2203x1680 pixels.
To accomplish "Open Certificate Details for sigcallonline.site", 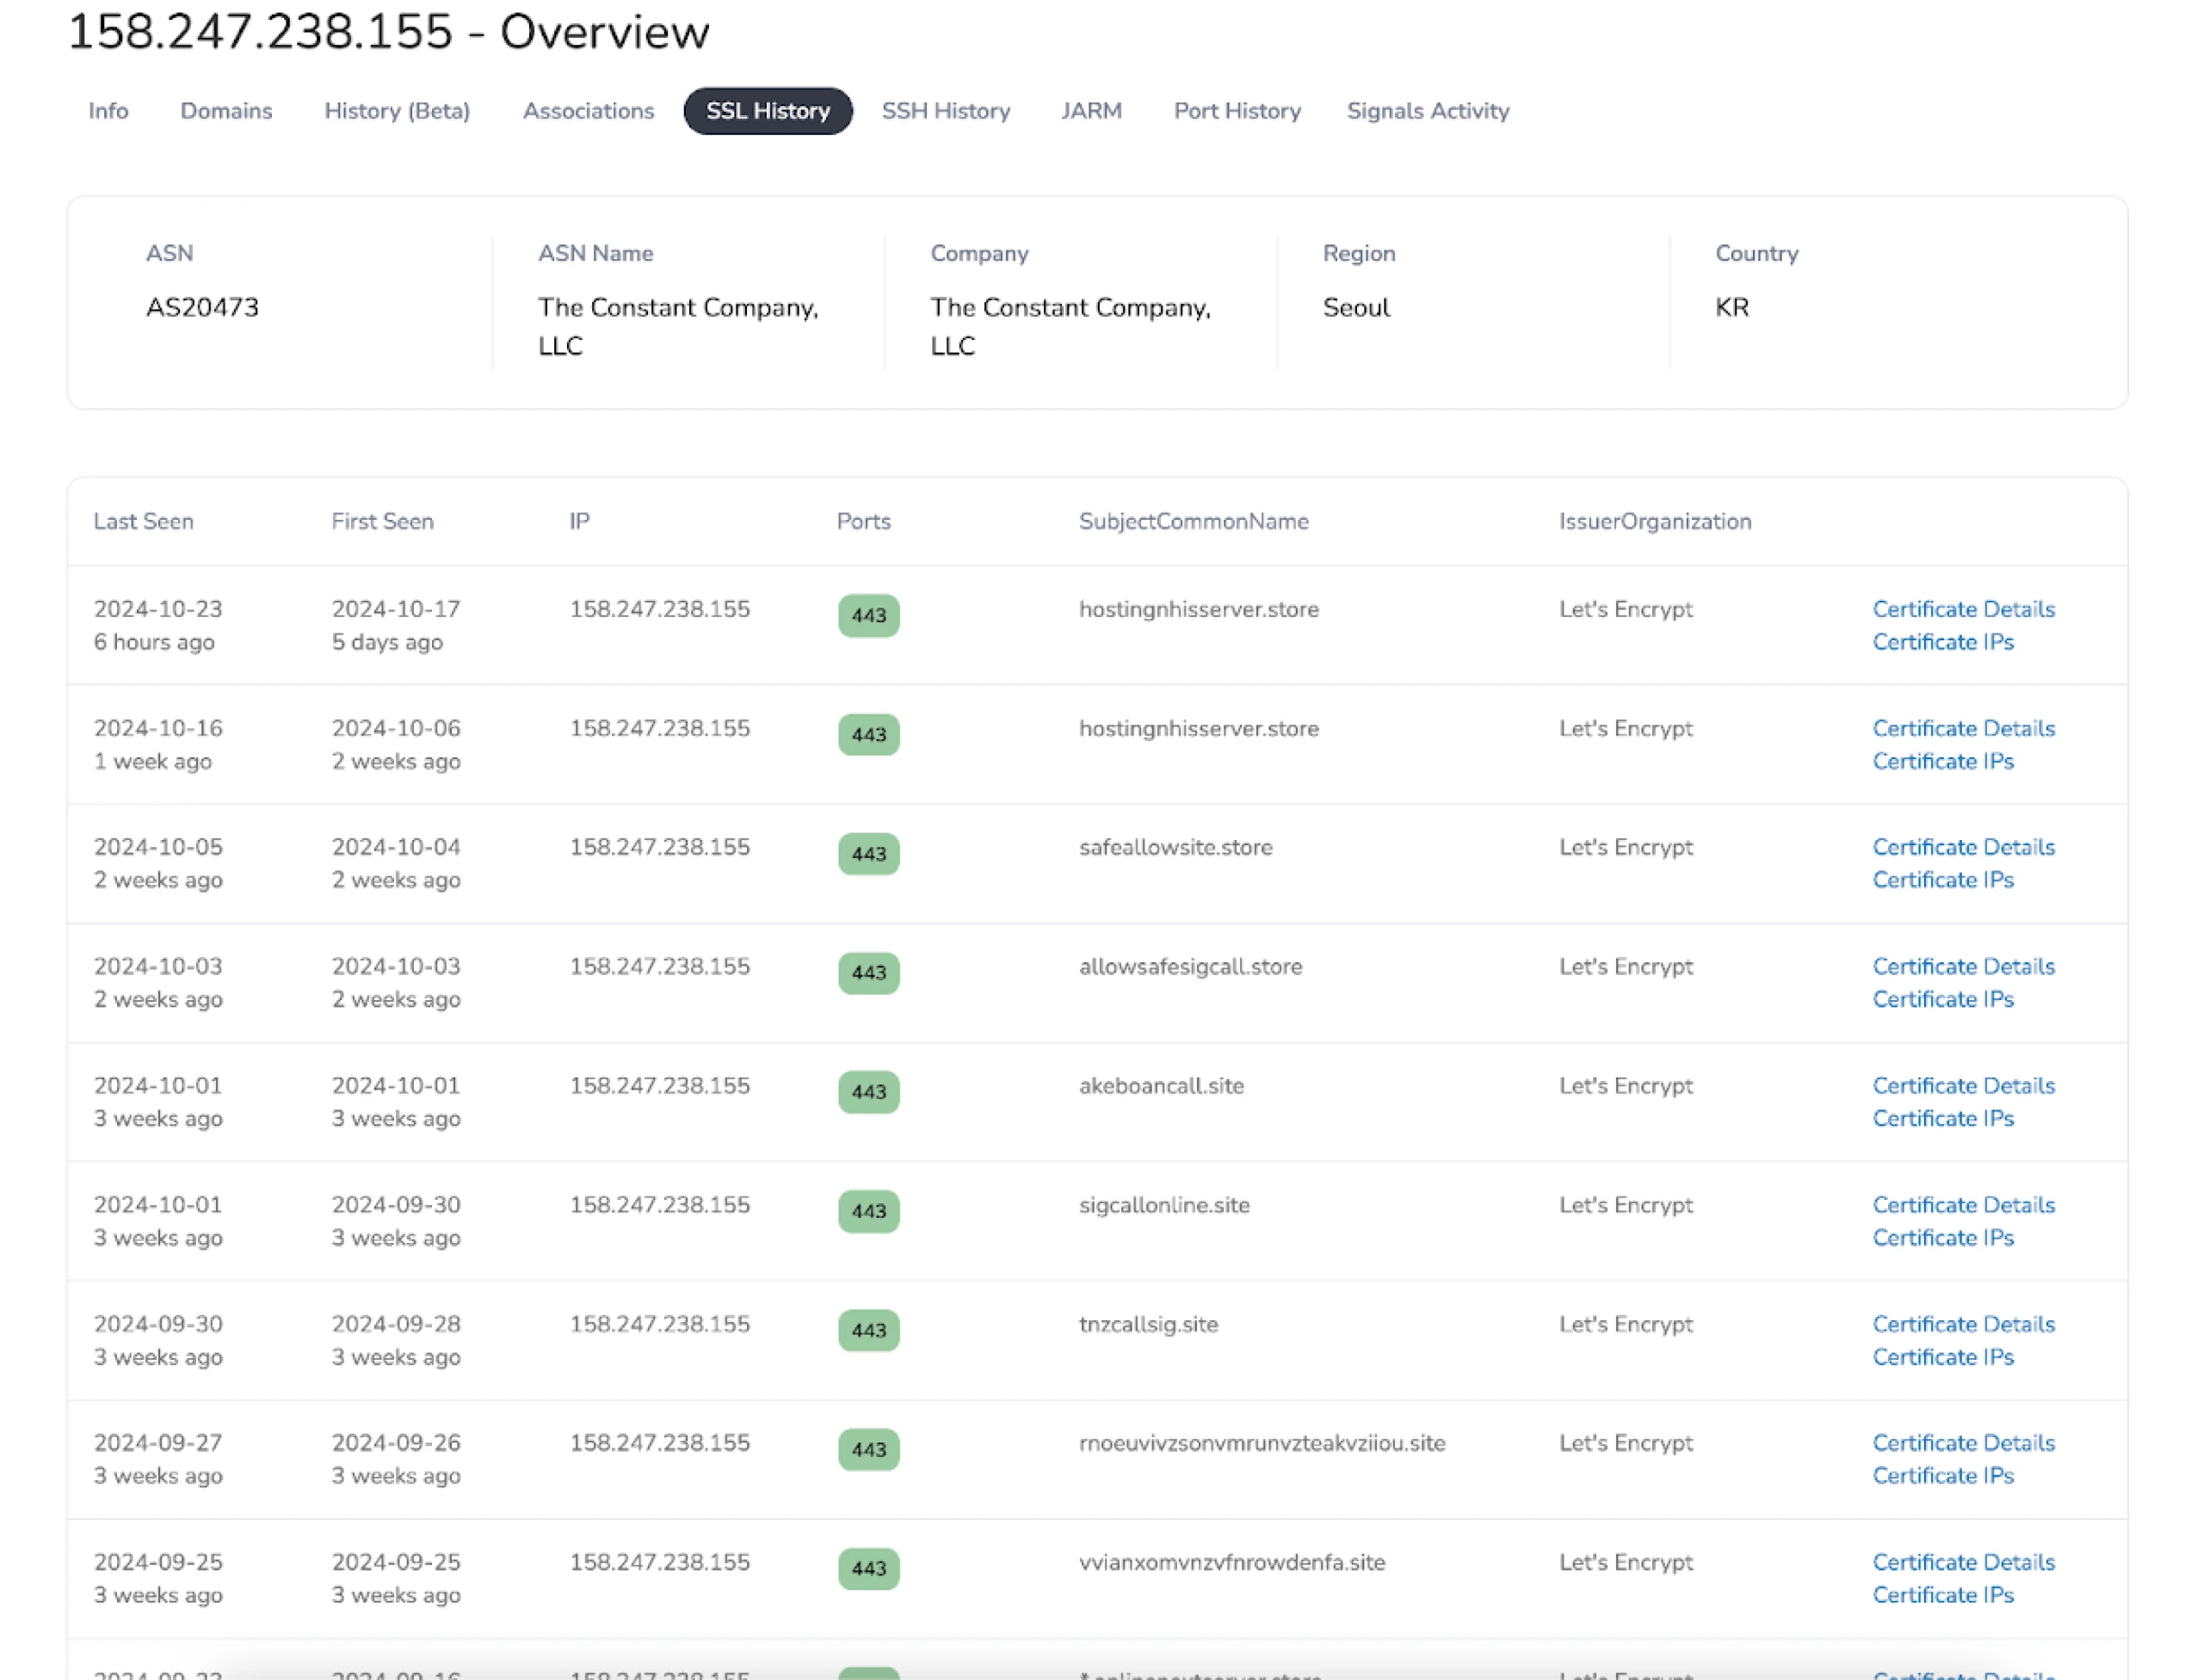I will tap(1963, 1204).
